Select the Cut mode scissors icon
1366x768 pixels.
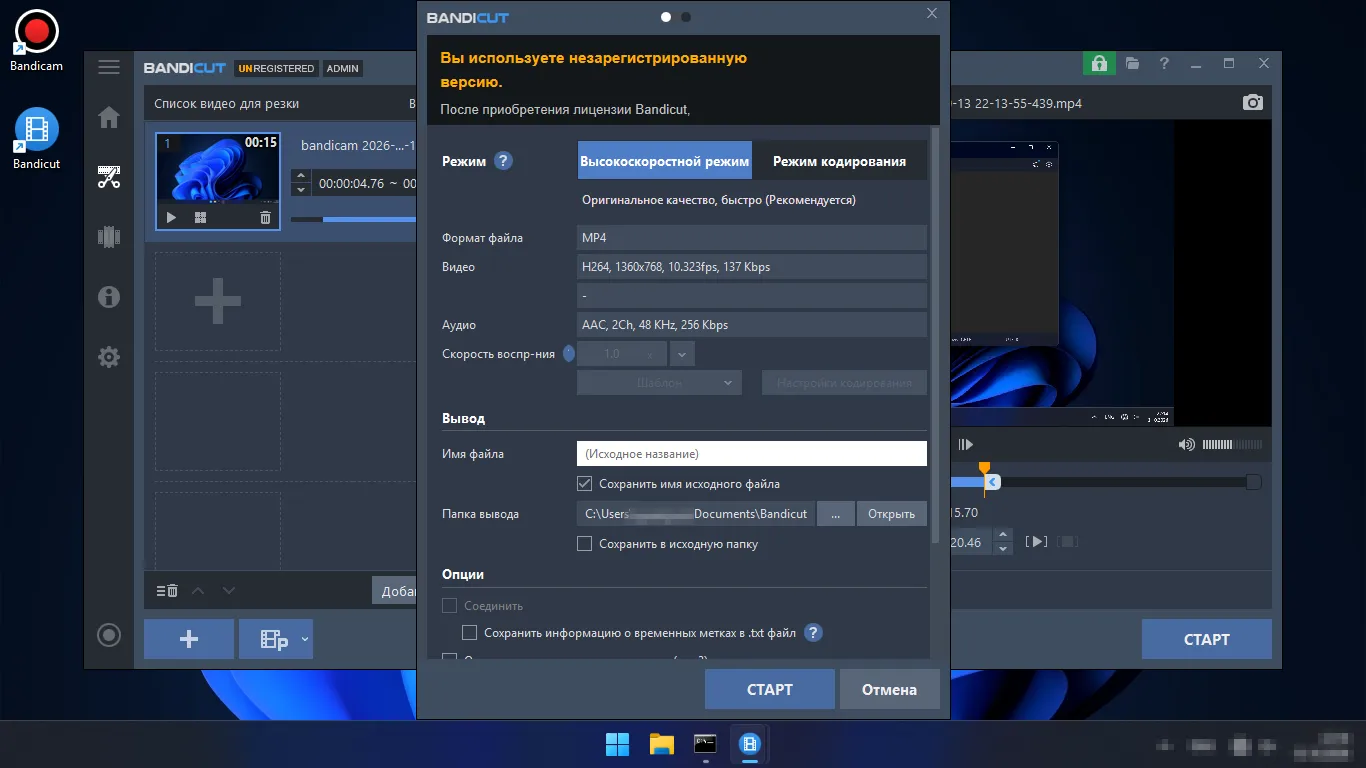109,178
